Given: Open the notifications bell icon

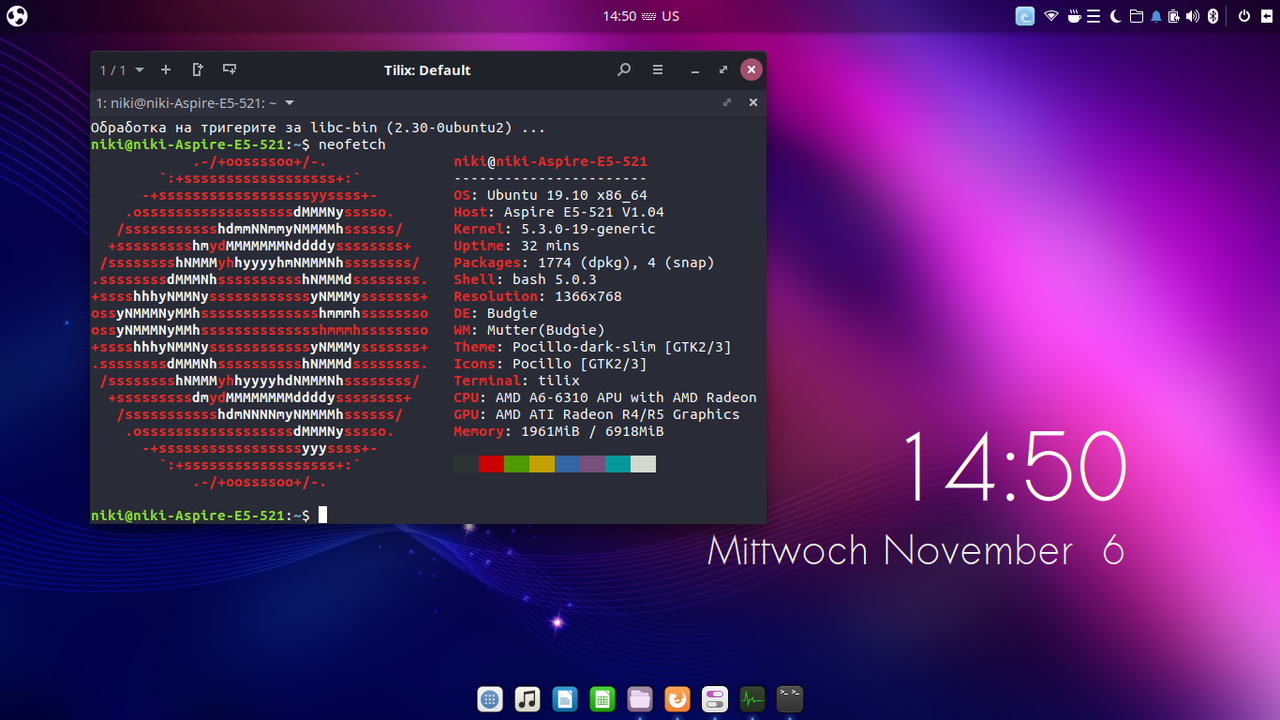Looking at the screenshot, I should [x=1156, y=16].
